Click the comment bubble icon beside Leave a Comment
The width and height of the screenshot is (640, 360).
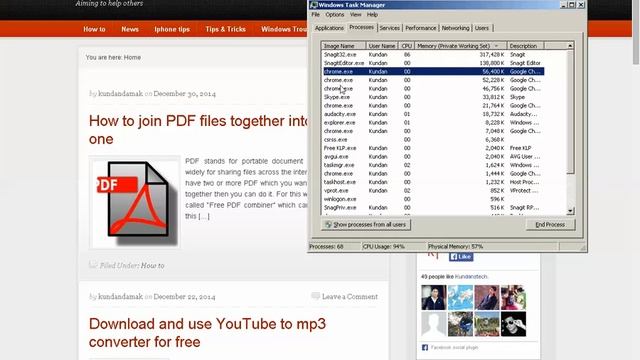[x=315, y=296]
